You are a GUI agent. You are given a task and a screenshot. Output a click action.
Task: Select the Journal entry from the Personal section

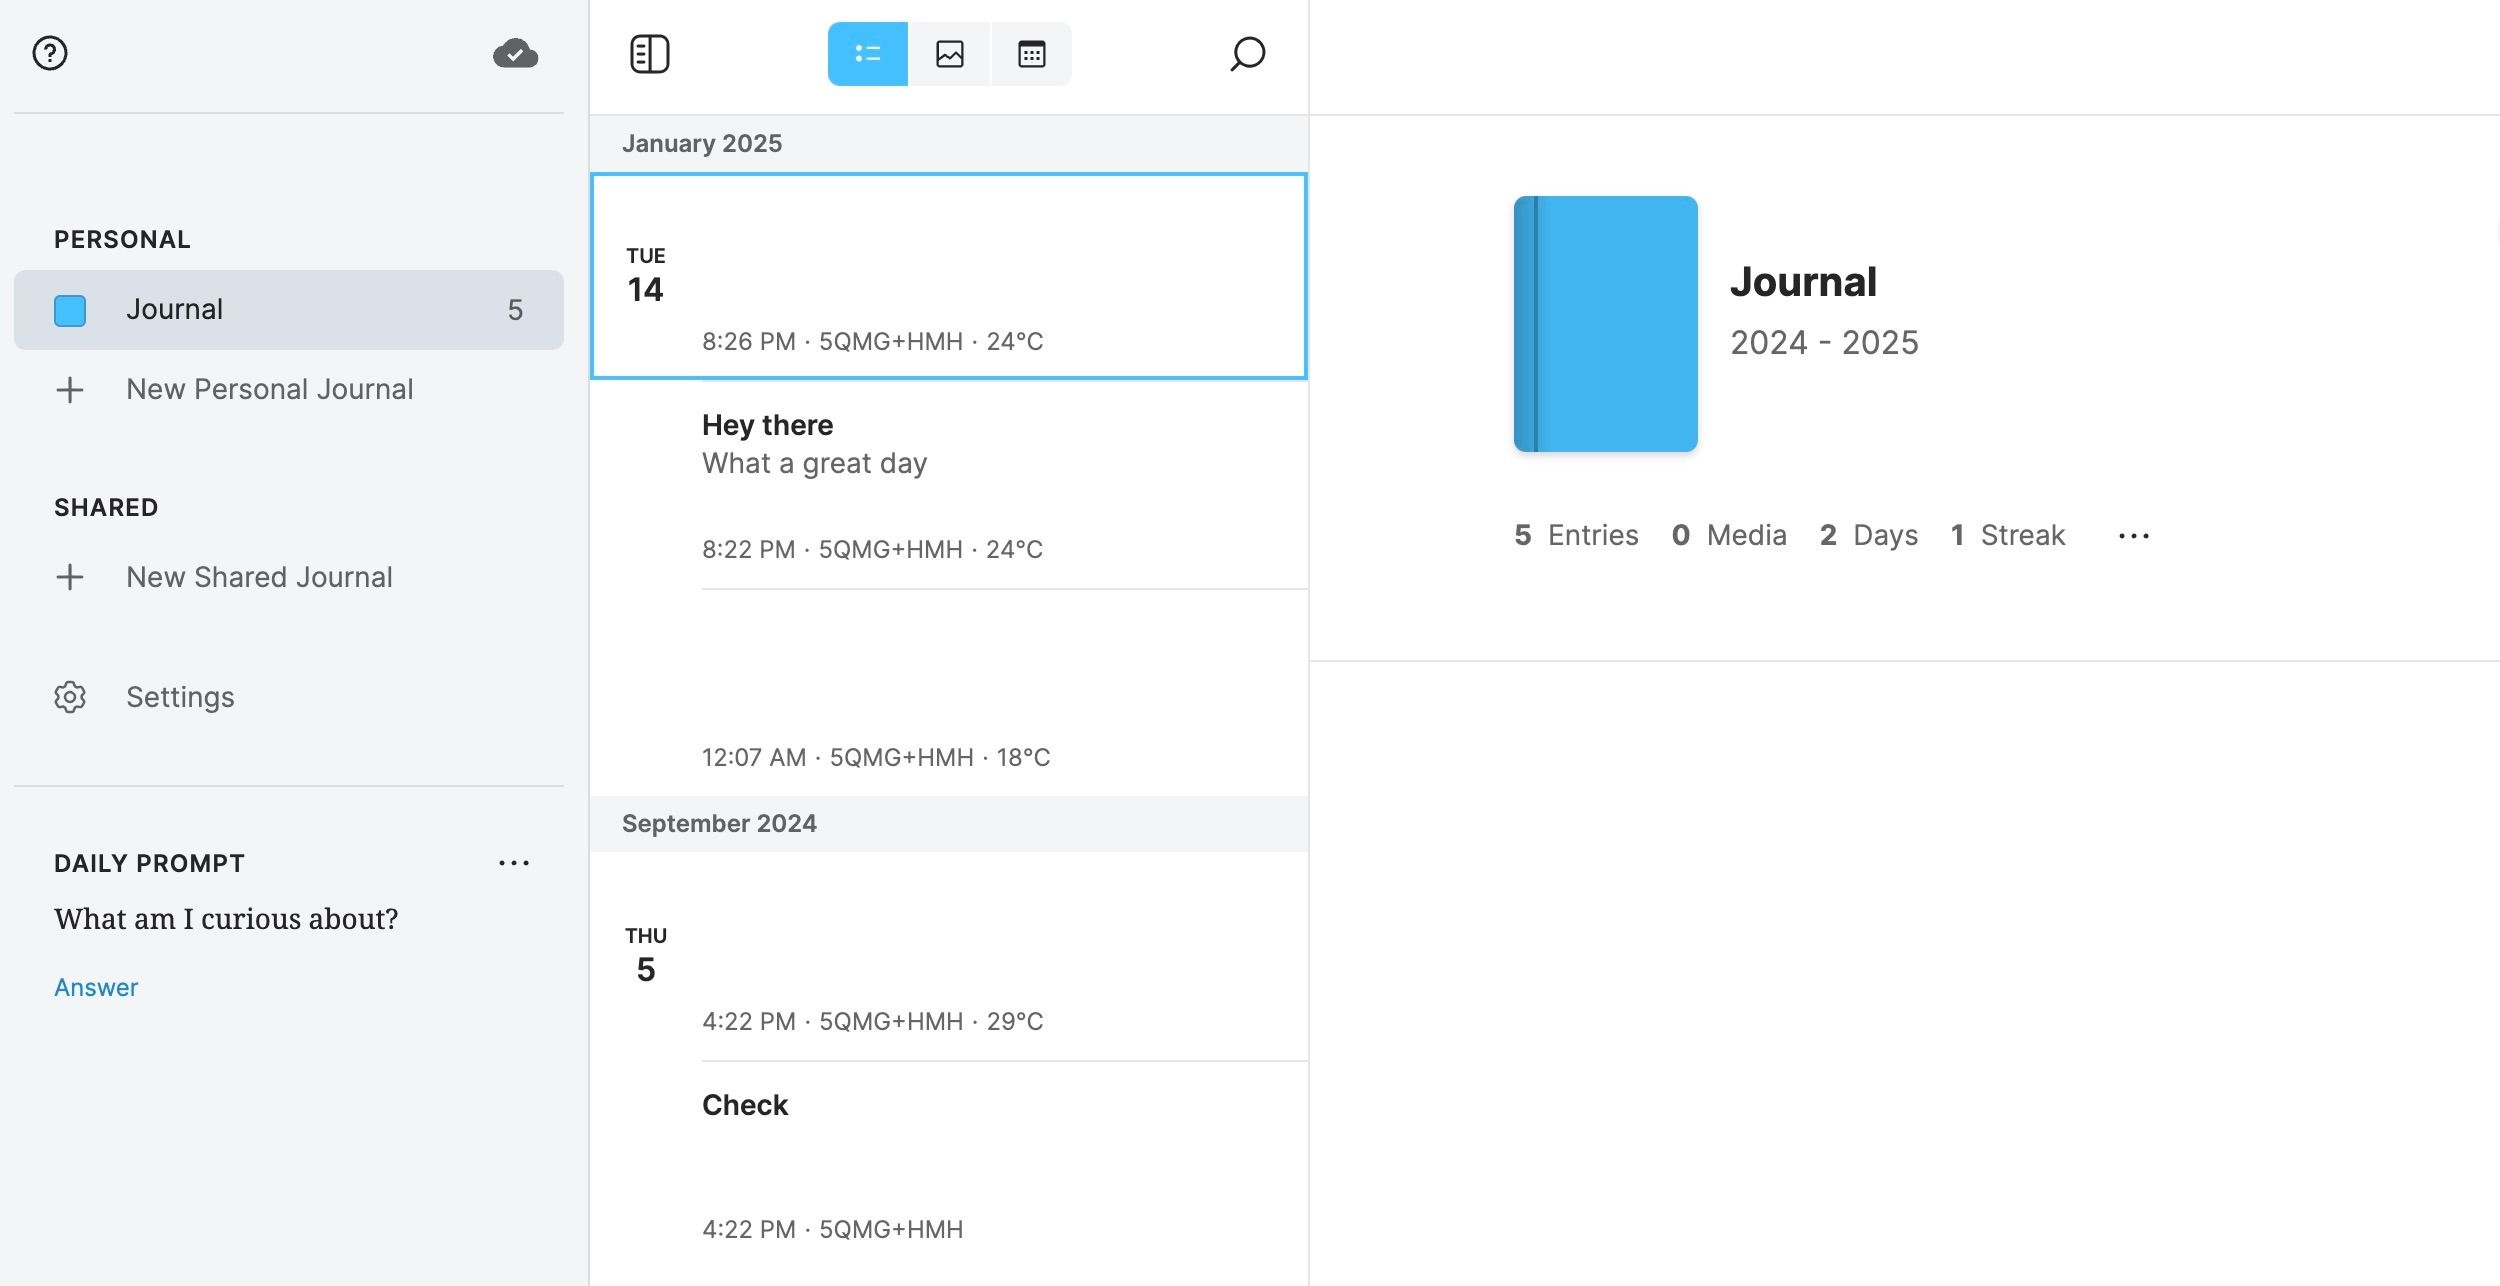[175, 309]
